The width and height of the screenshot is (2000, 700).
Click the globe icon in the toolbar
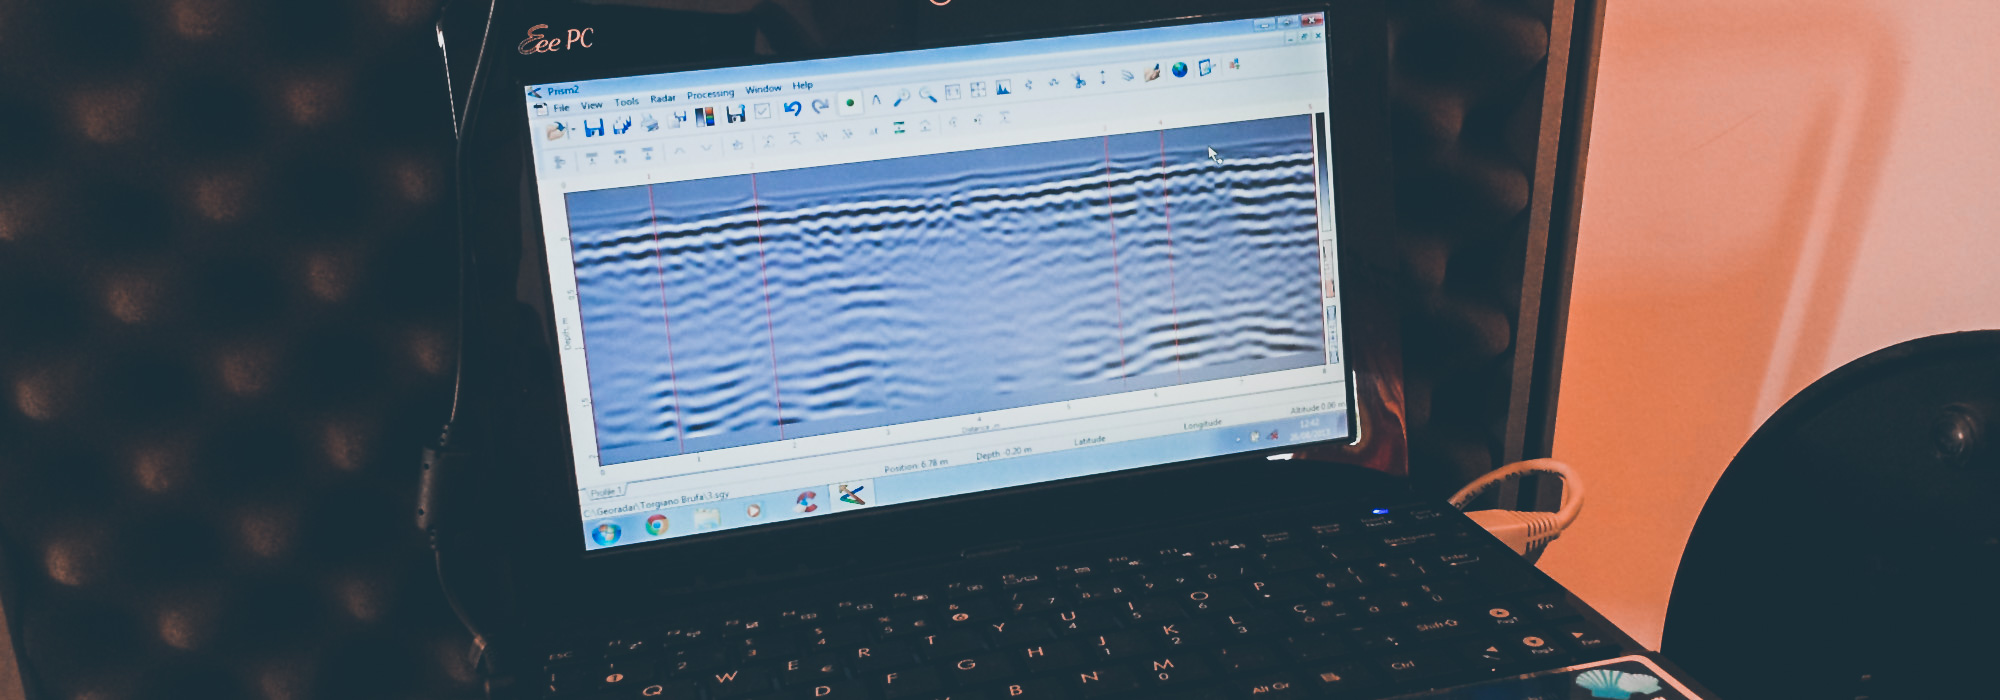point(1180,69)
